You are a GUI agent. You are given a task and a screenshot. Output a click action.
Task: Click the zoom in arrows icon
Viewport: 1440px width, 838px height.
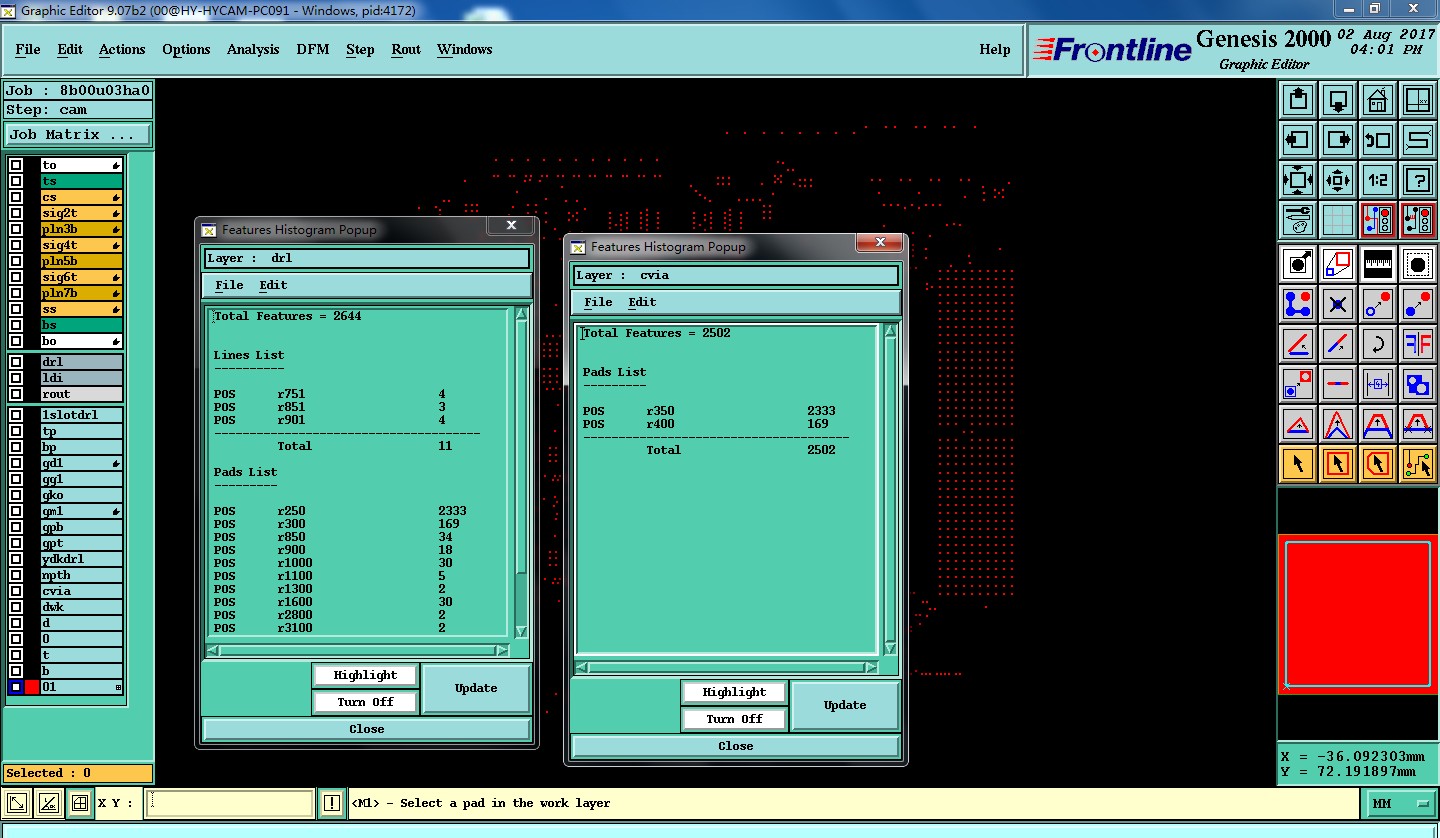1337,180
